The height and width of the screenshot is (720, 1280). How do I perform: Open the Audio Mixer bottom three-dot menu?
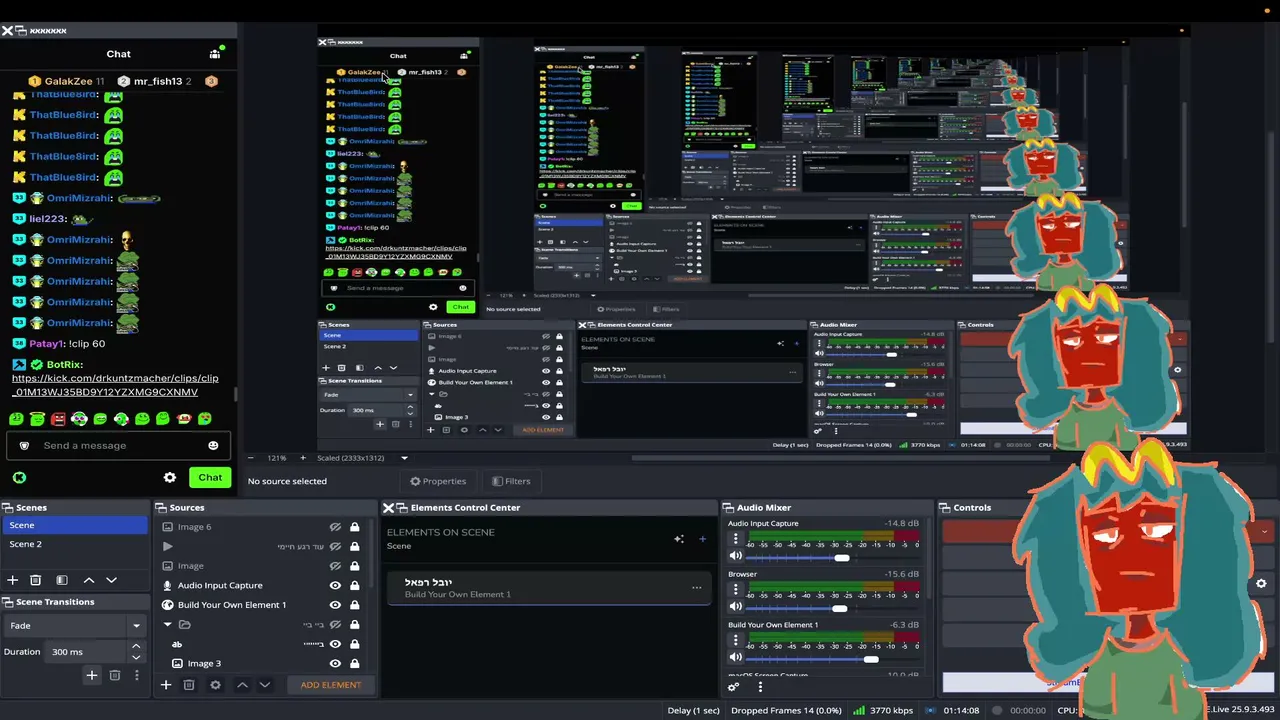click(760, 687)
